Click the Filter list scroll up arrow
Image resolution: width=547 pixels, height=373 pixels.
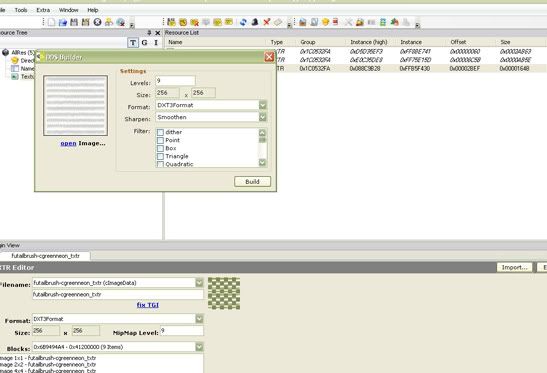point(262,133)
